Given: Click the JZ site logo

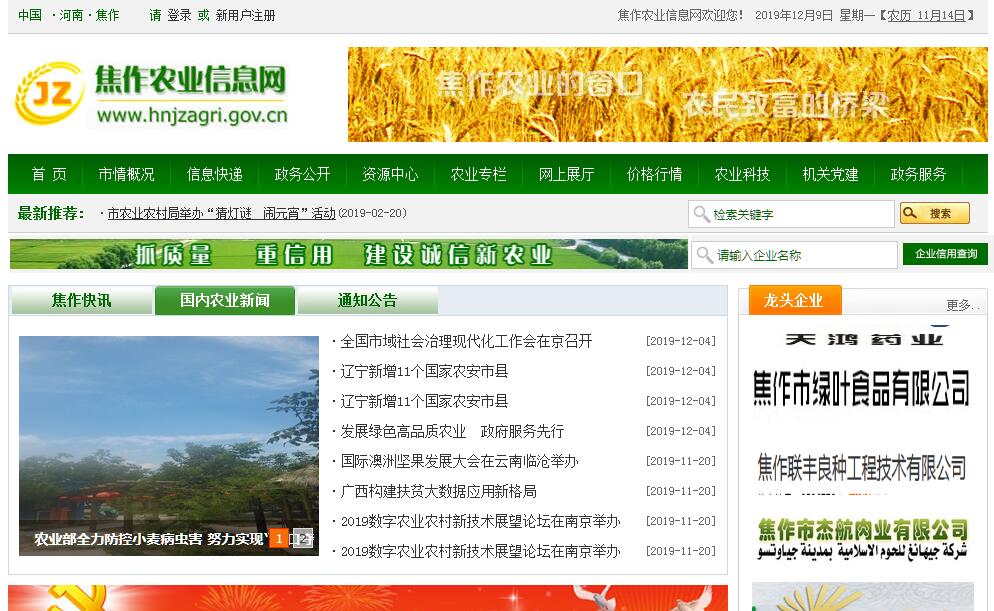Looking at the screenshot, I should tap(48, 94).
